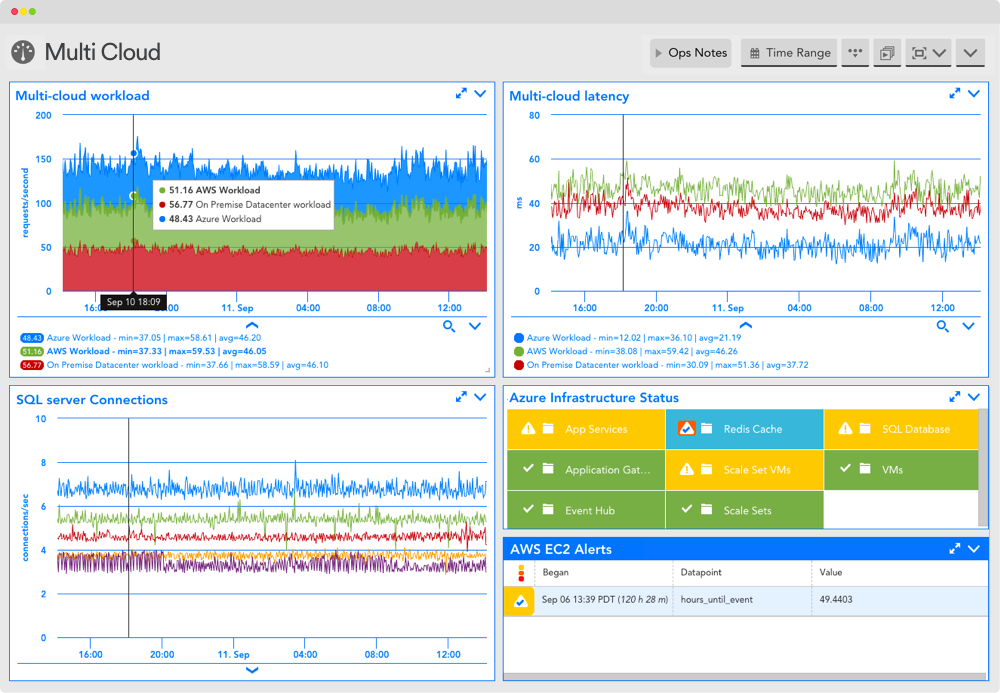Collapse the workload chart legend with the up caret

coord(252,325)
